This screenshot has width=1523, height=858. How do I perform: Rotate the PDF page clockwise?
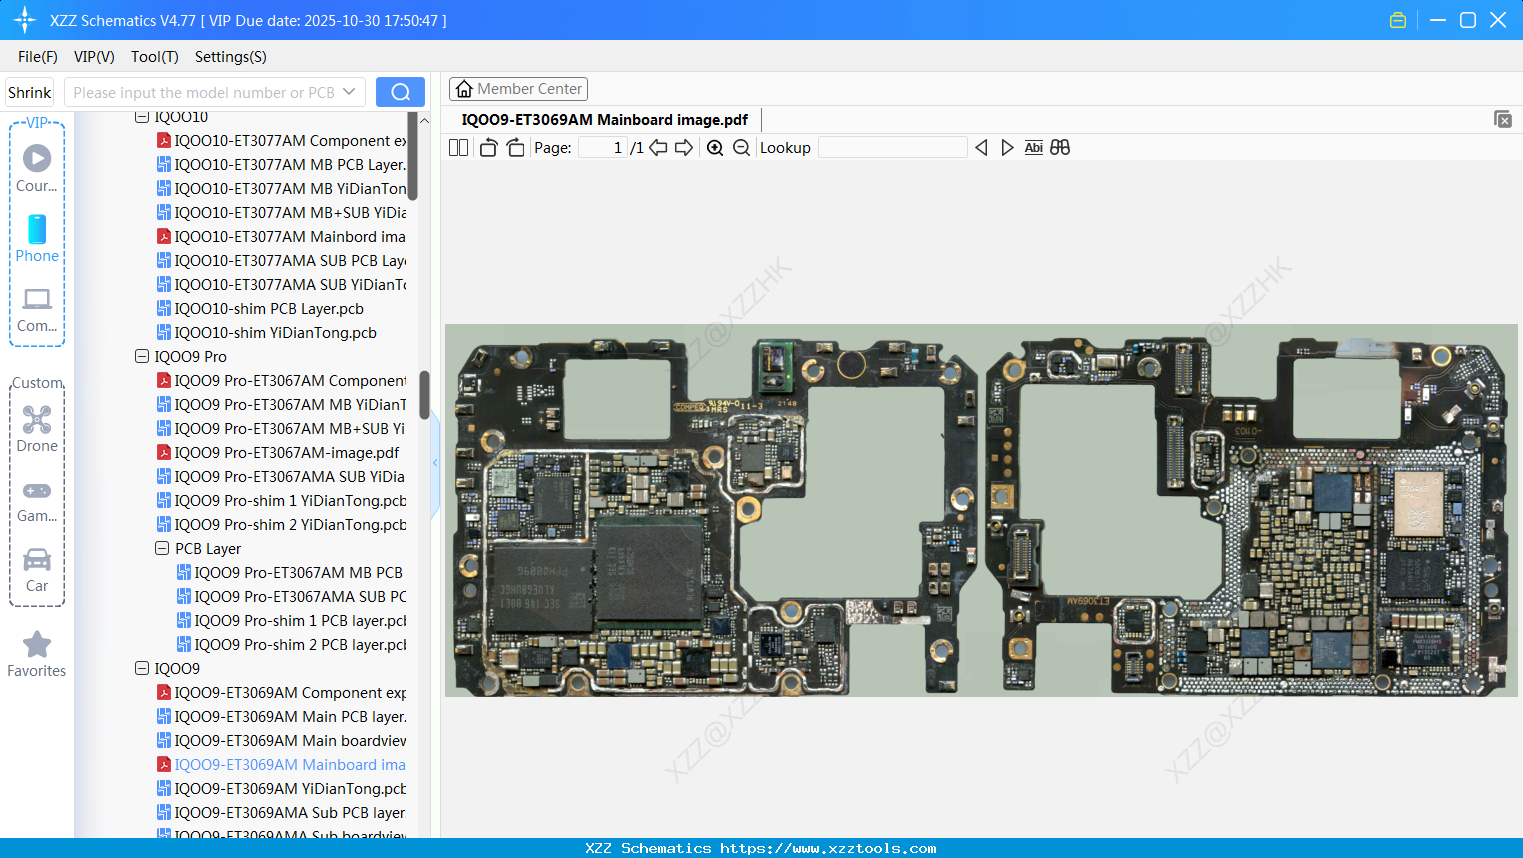pos(515,147)
